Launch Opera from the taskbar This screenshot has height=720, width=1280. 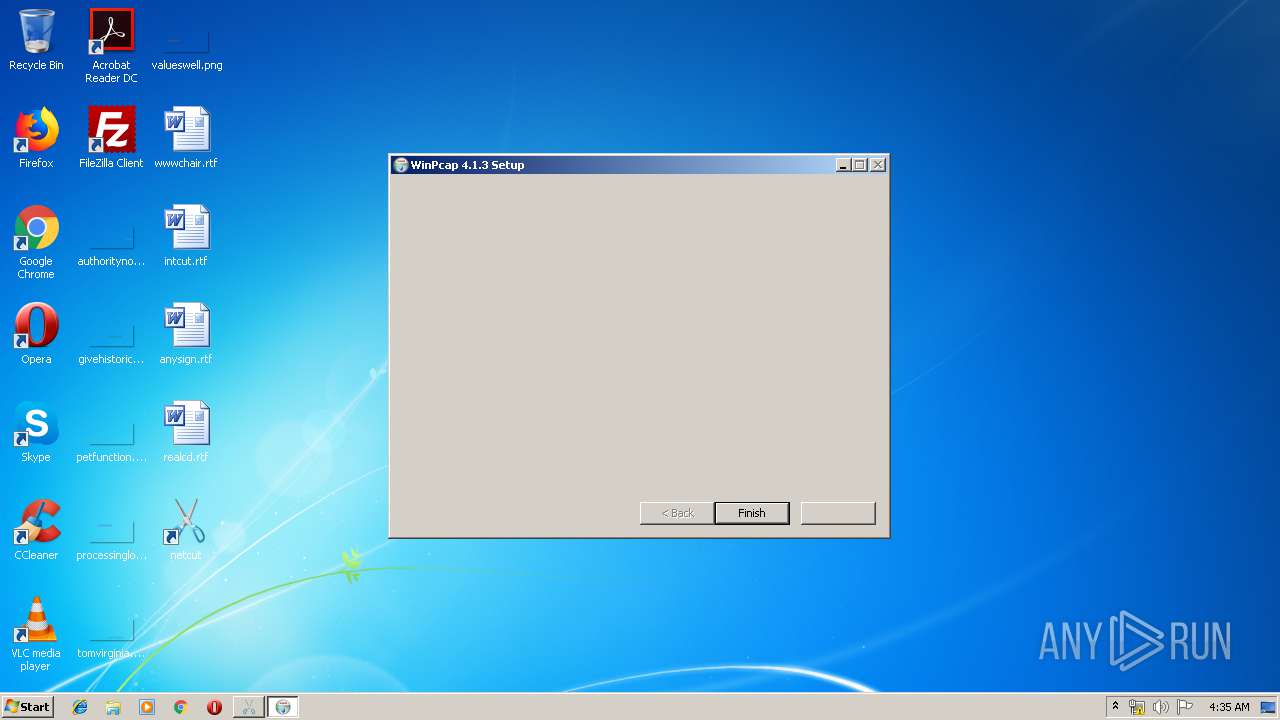point(214,707)
